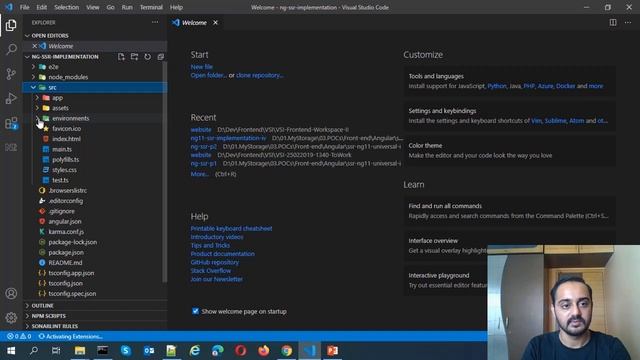Click the Open folder link

point(209,75)
